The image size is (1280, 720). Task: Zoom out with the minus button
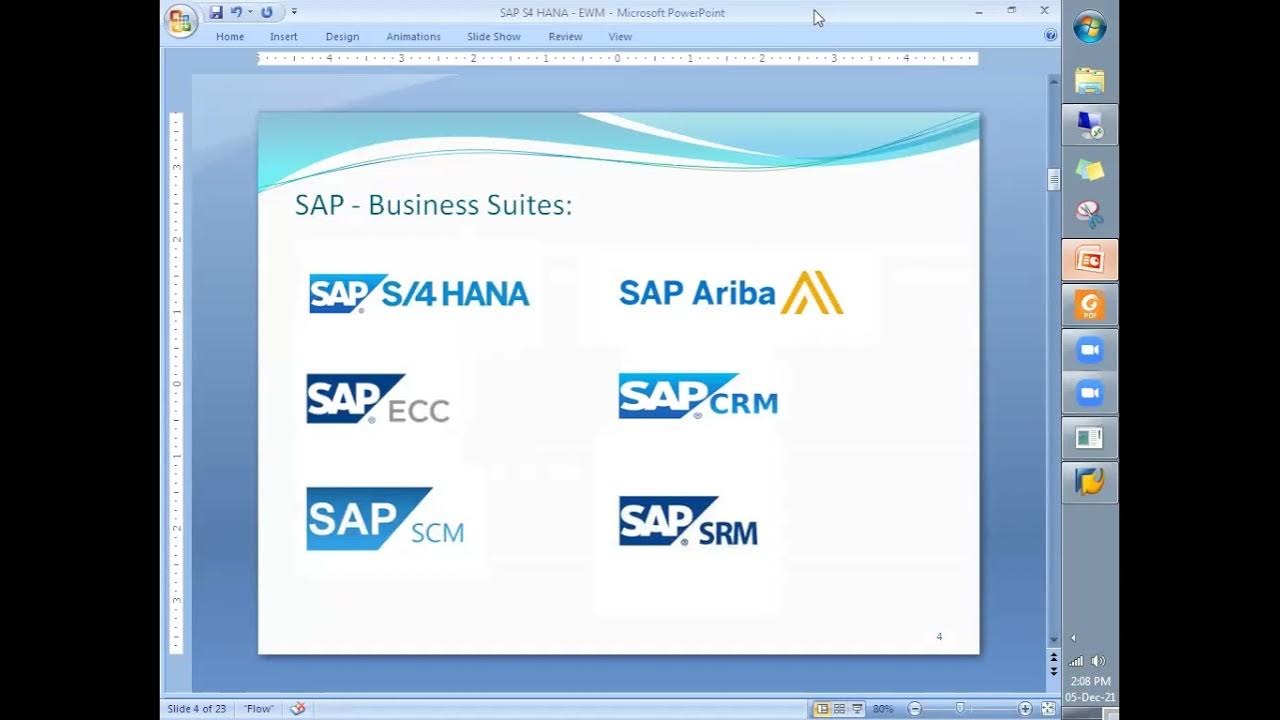point(914,709)
